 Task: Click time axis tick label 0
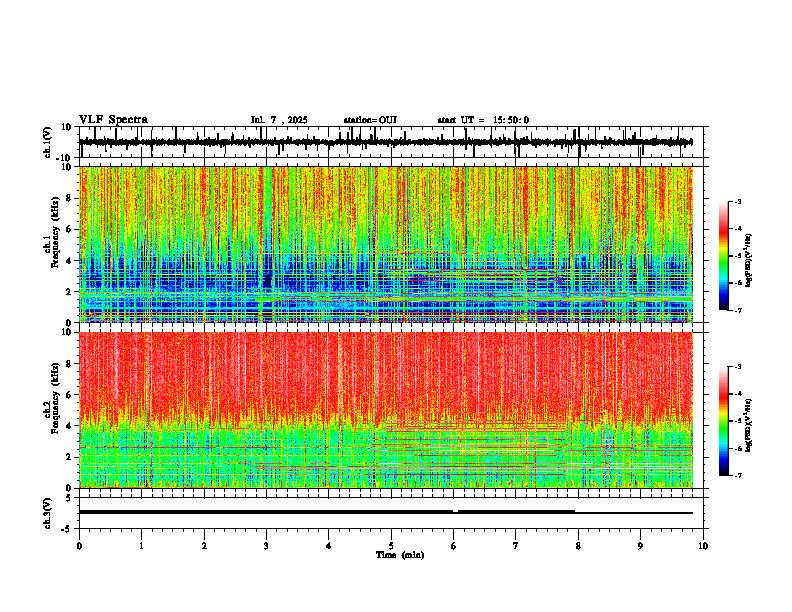(x=79, y=546)
